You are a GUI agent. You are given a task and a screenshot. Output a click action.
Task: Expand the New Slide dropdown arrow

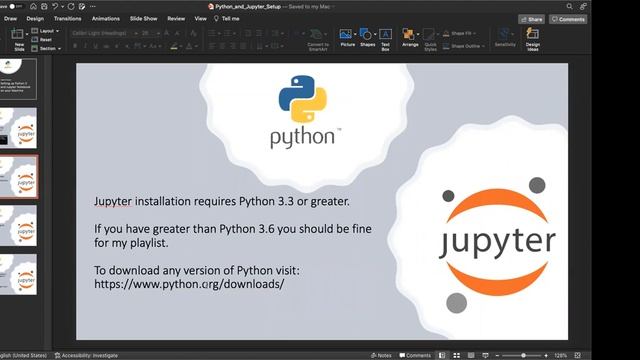coord(27,34)
